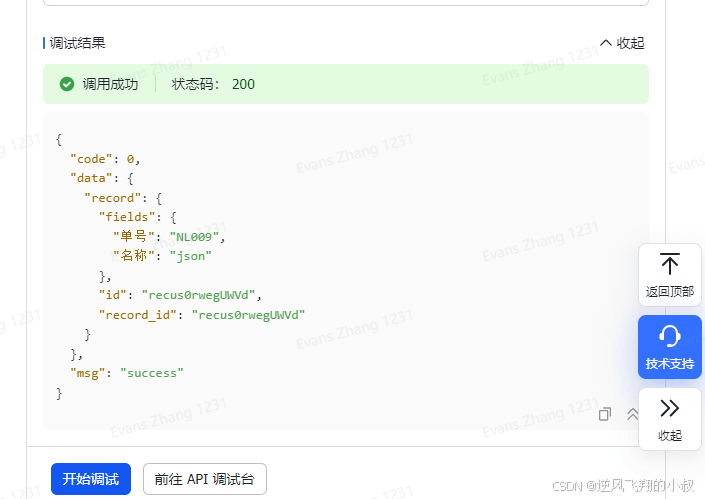The height and width of the screenshot is (499, 705).
Task: Click the back-to-top arrow icon (返回顶部)
Action: (670, 265)
